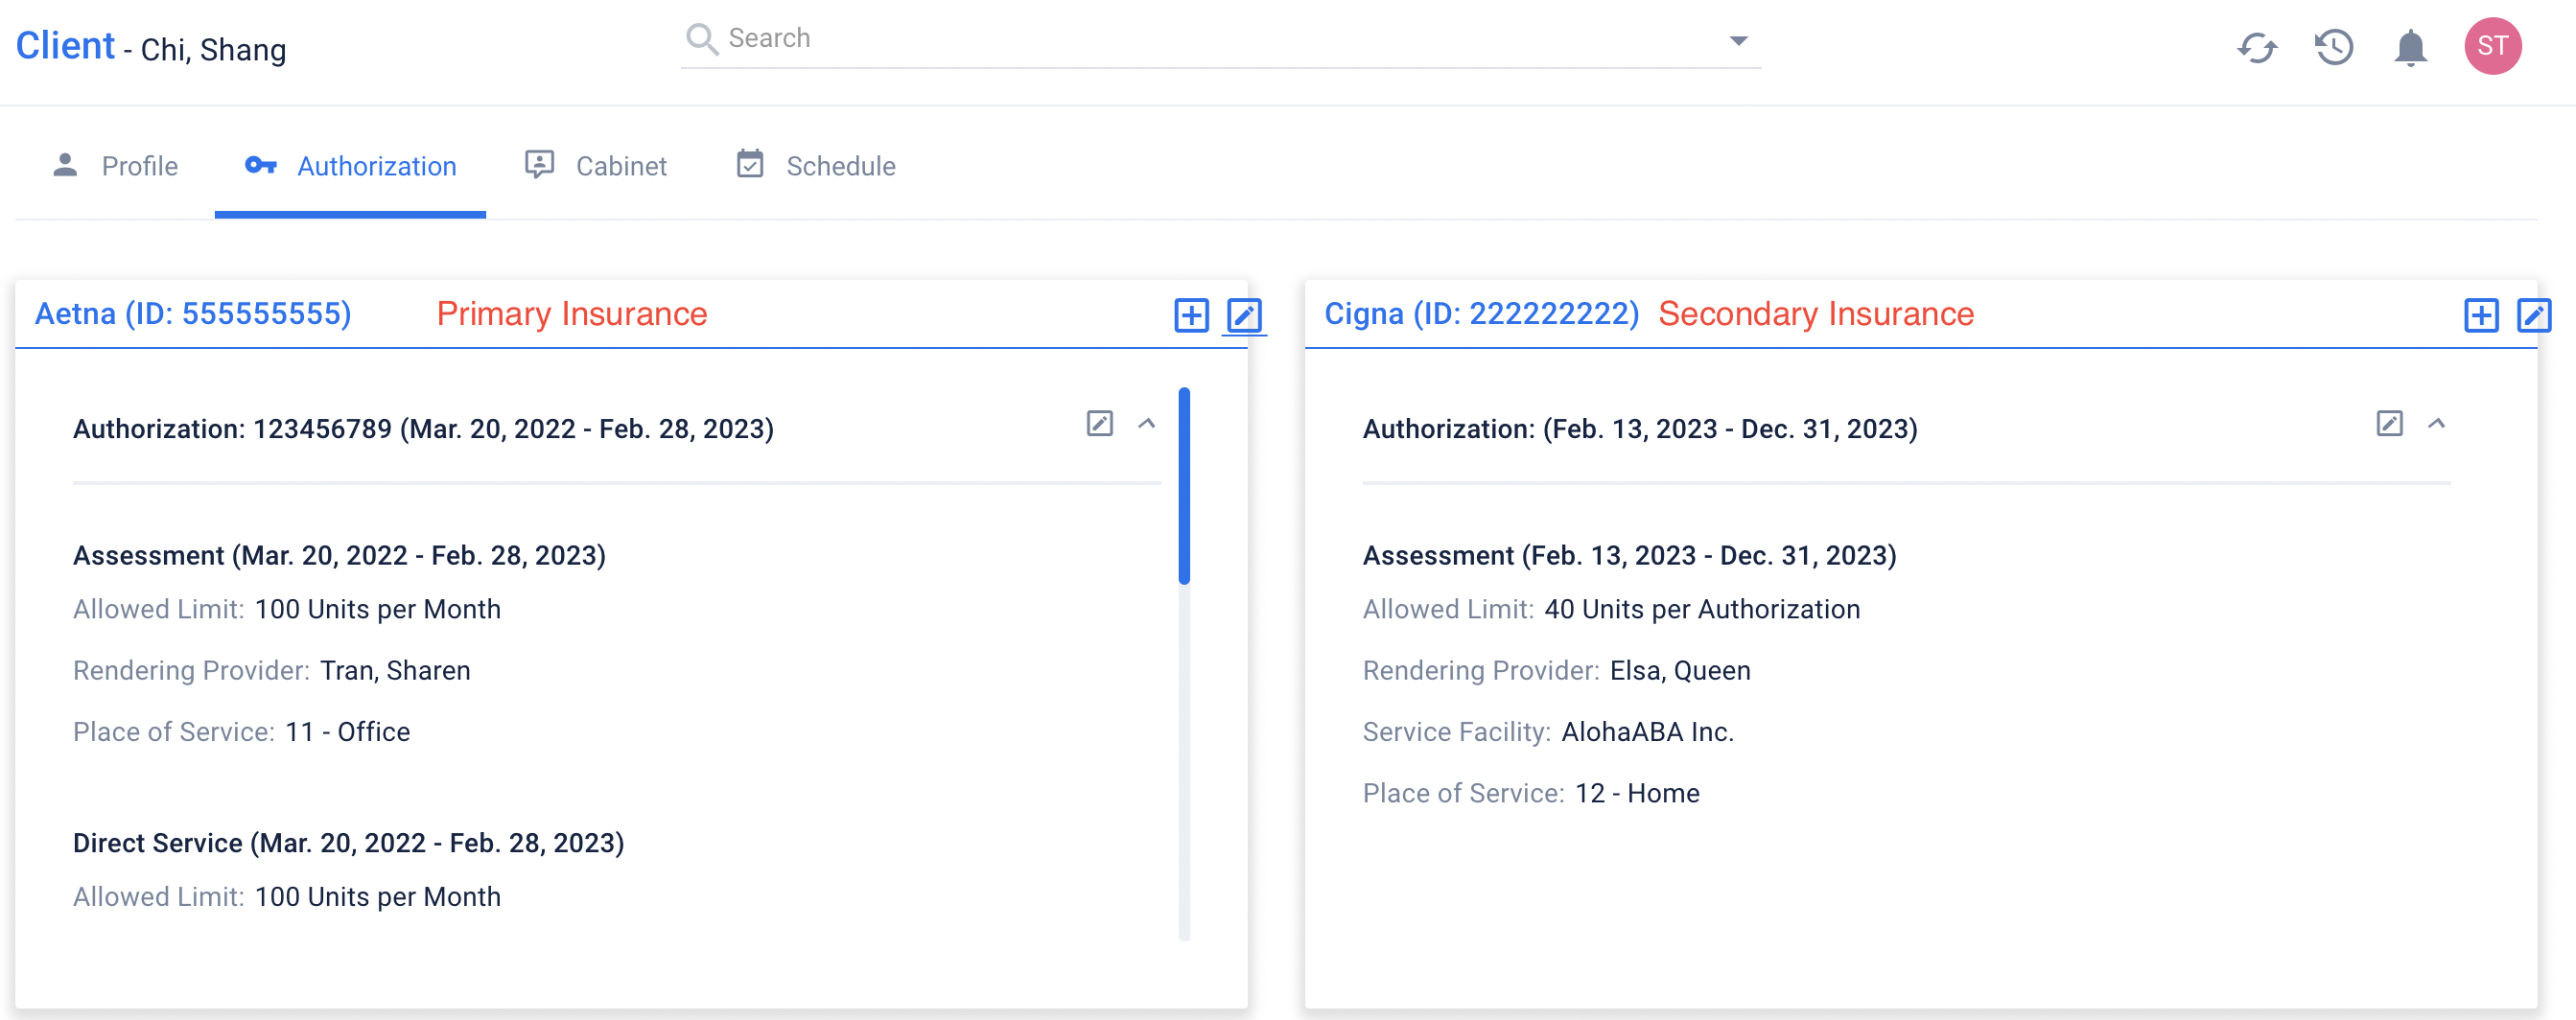
Task: Click the search magnifier icon
Action: pos(702,38)
